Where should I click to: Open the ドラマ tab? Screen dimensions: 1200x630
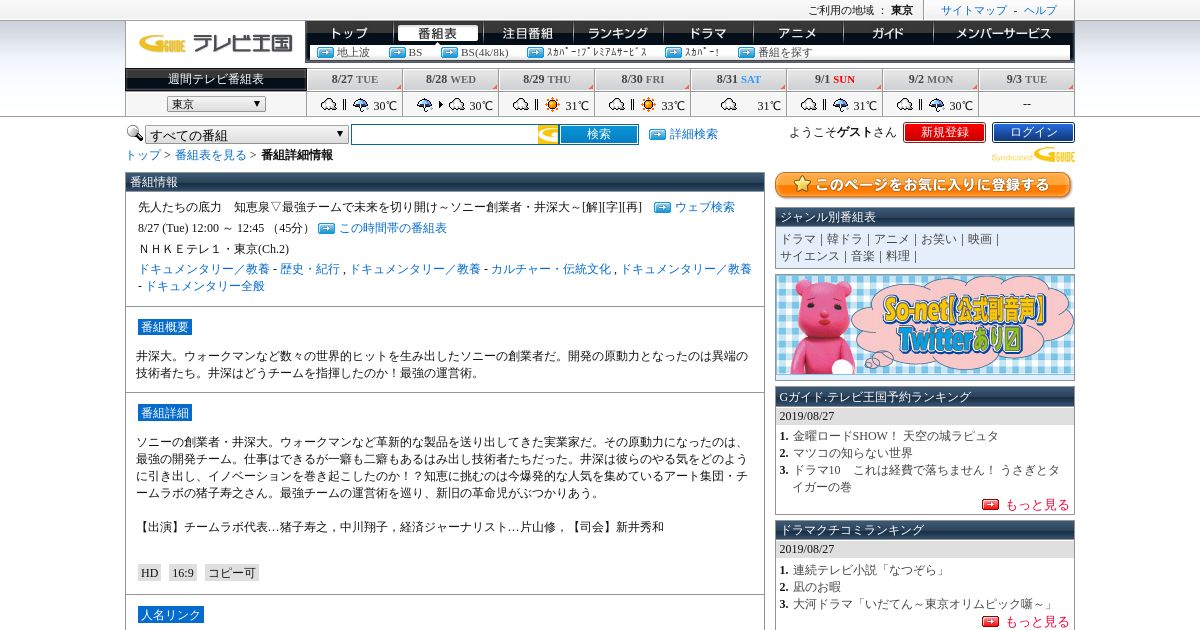(x=708, y=33)
